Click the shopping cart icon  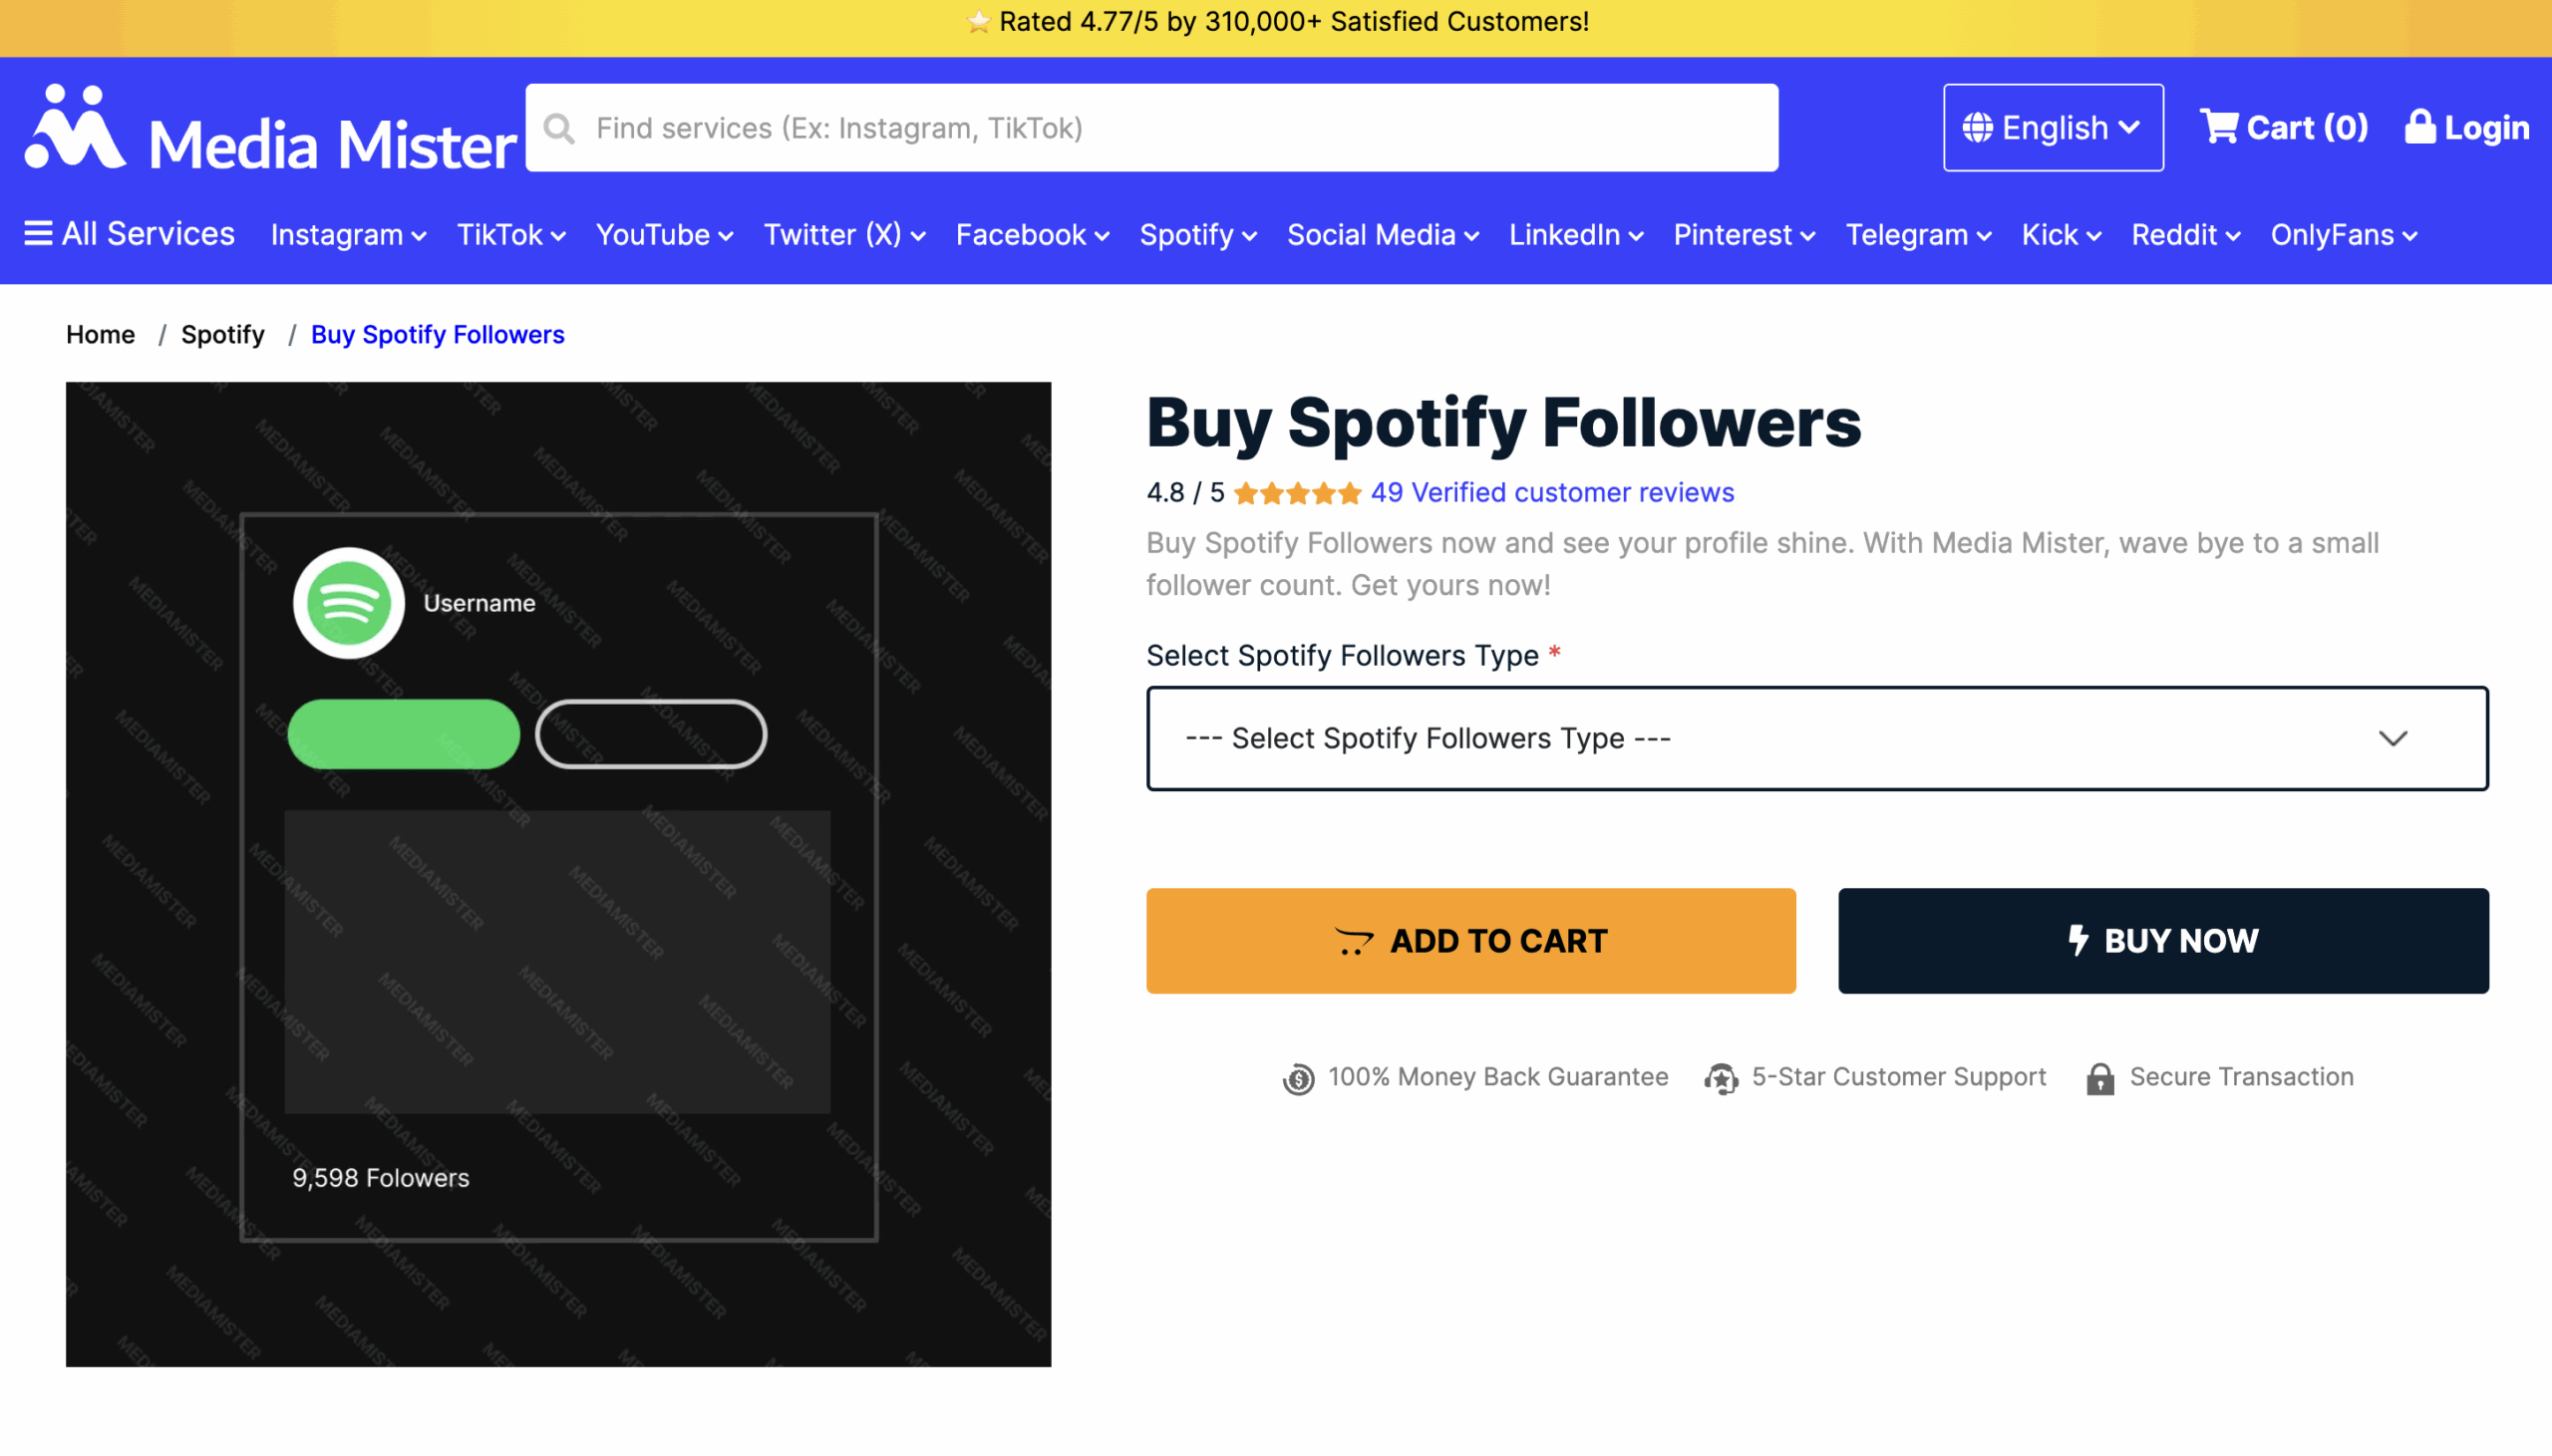tap(2219, 127)
